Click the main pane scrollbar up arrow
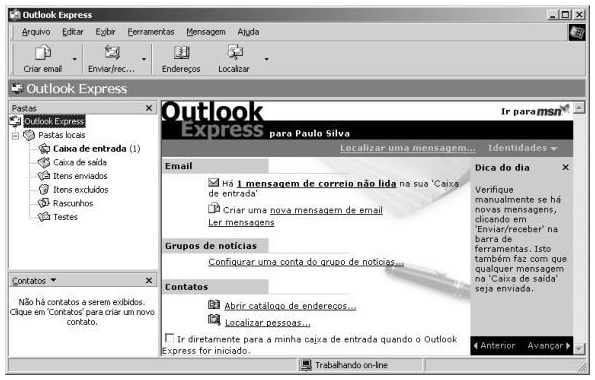595x380 pixels. pyautogui.click(x=579, y=108)
